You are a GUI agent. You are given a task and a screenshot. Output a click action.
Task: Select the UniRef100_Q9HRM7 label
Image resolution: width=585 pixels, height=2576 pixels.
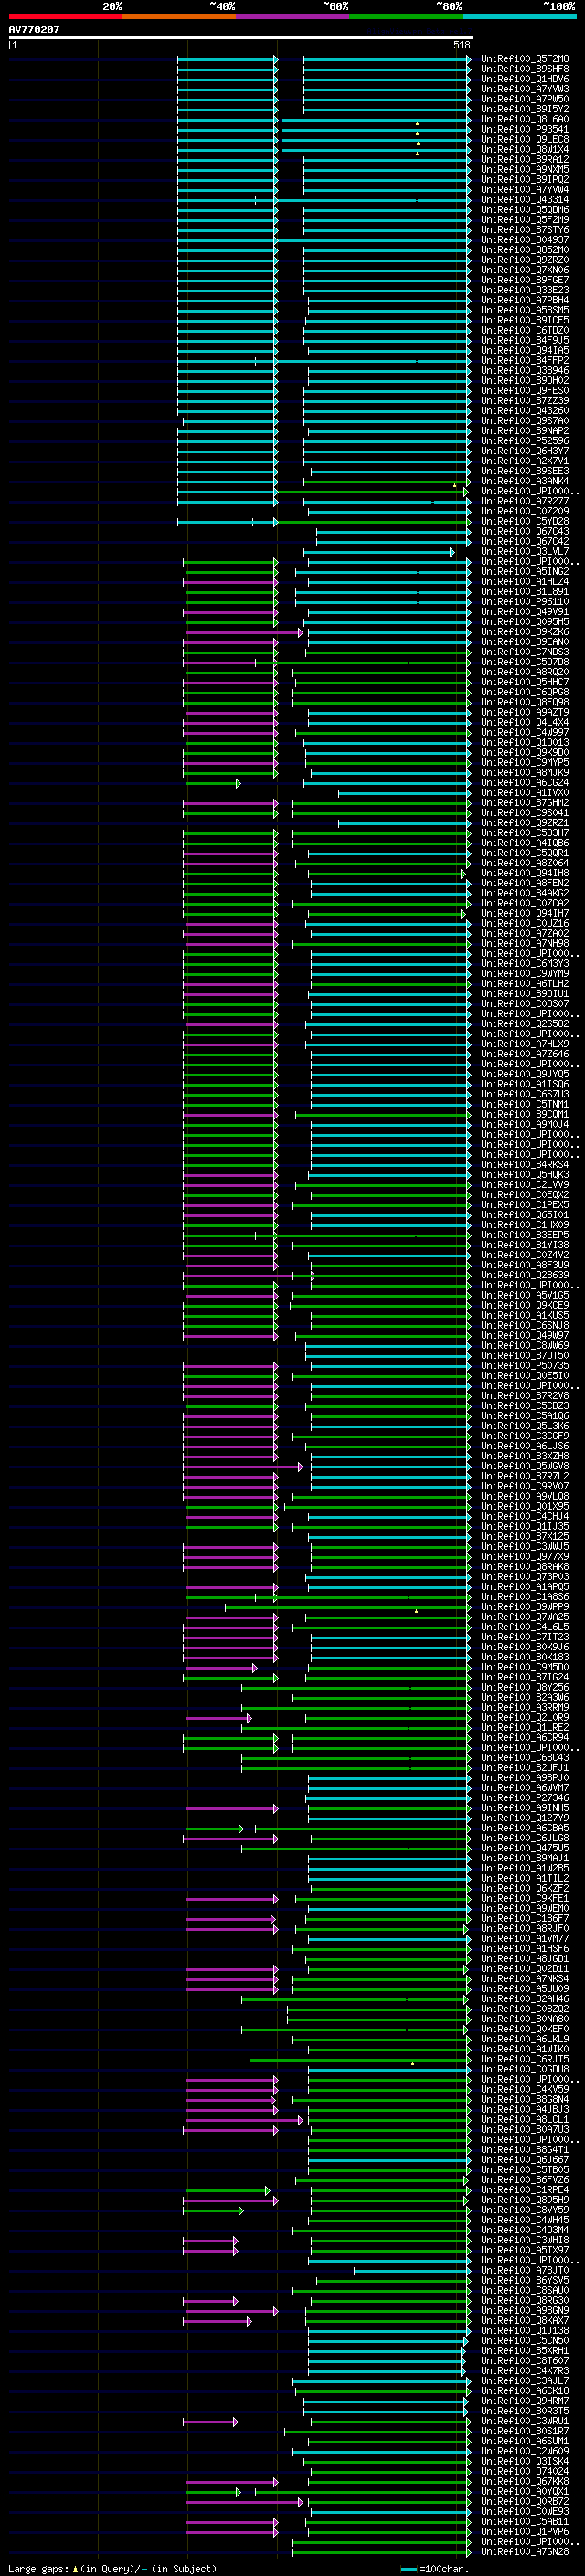(525, 2401)
